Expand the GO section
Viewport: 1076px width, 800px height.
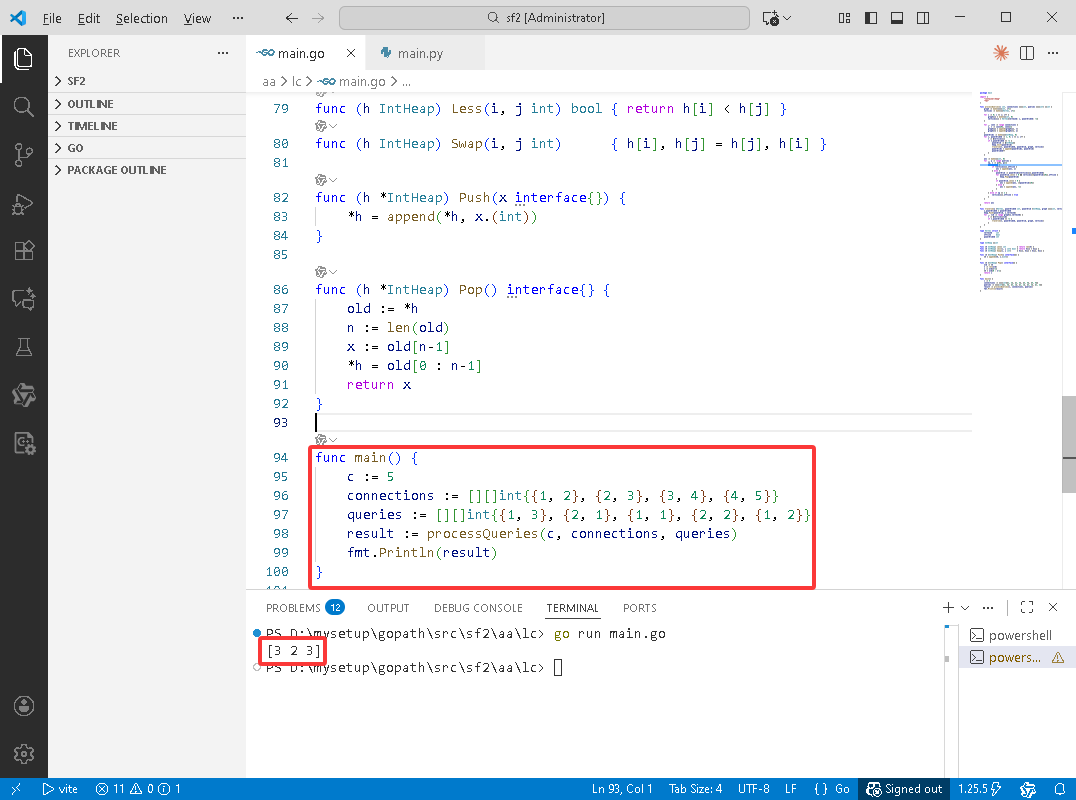pyautogui.click(x=147, y=148)
